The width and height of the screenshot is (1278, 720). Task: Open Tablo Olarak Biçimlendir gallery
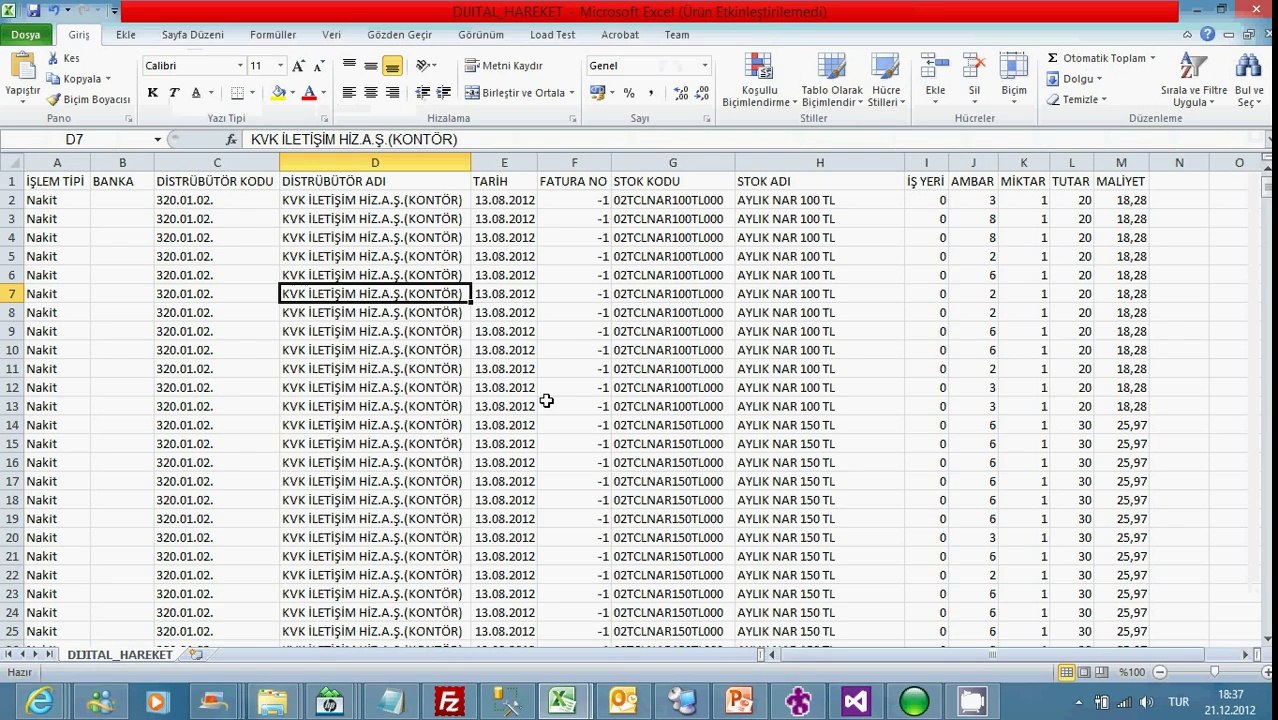(x=832, y=80)
